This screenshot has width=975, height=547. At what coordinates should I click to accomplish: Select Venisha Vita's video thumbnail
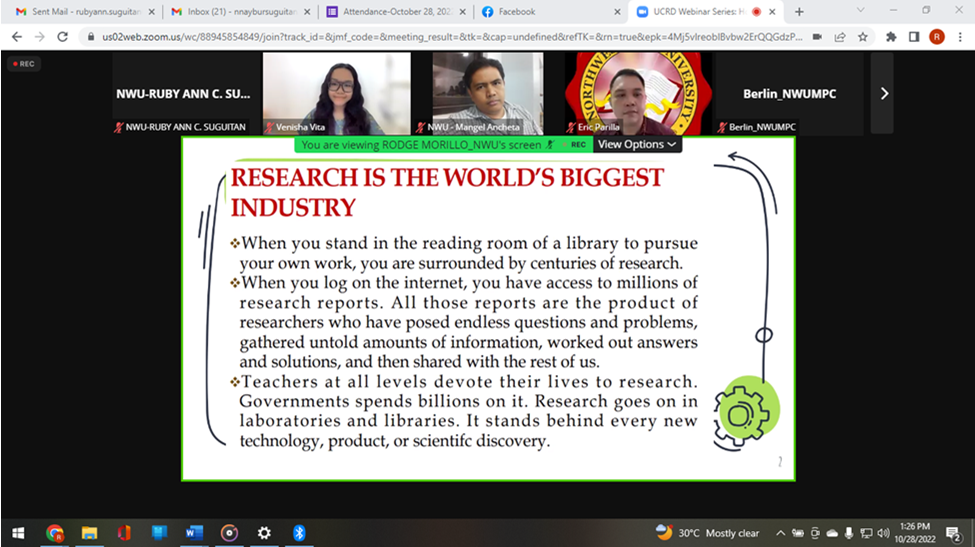(x=337, y=93)
